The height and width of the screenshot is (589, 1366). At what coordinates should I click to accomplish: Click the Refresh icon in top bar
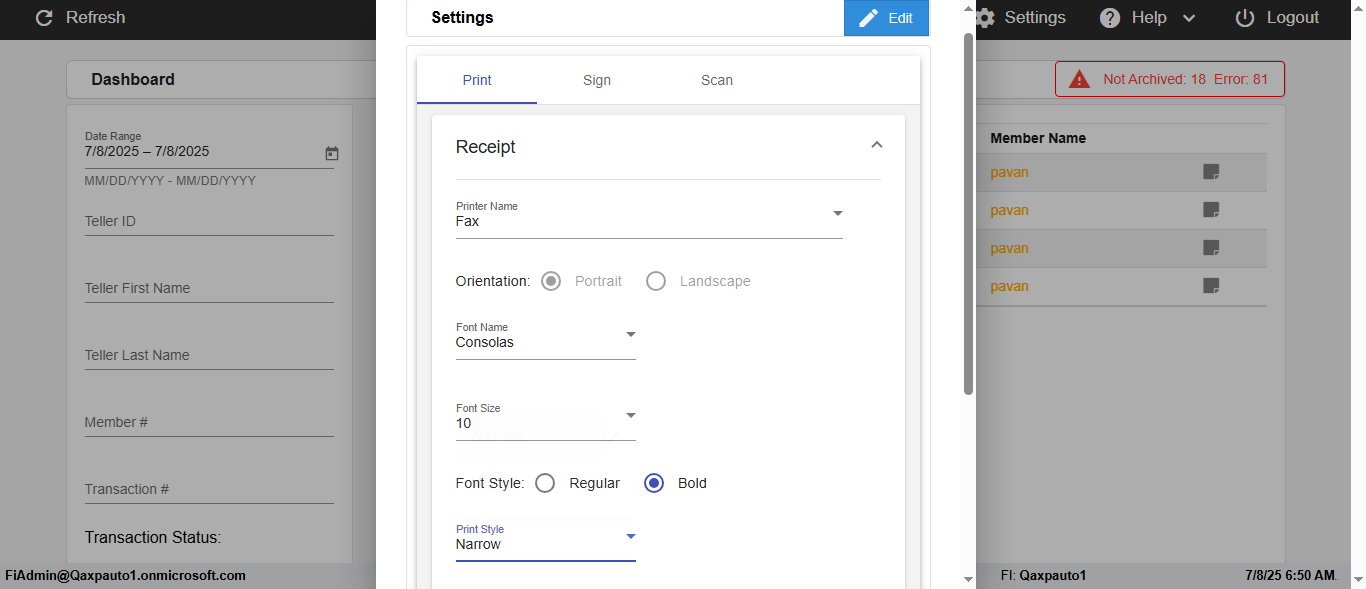44,18
